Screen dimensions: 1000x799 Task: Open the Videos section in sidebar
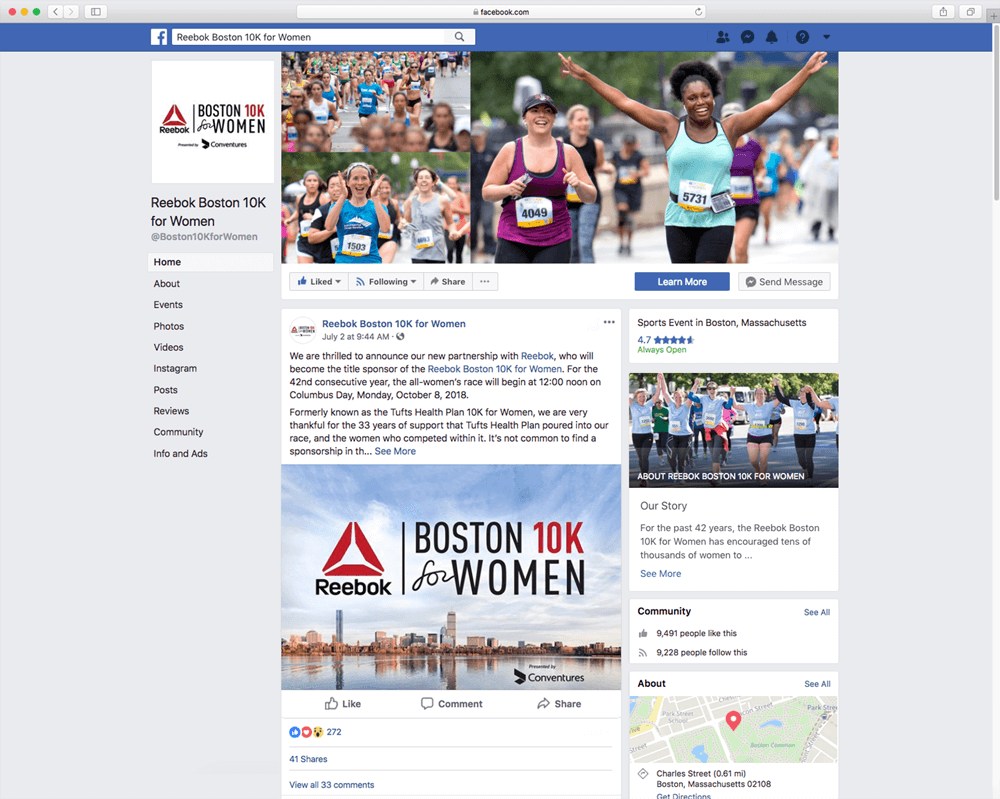click(168, 348)
